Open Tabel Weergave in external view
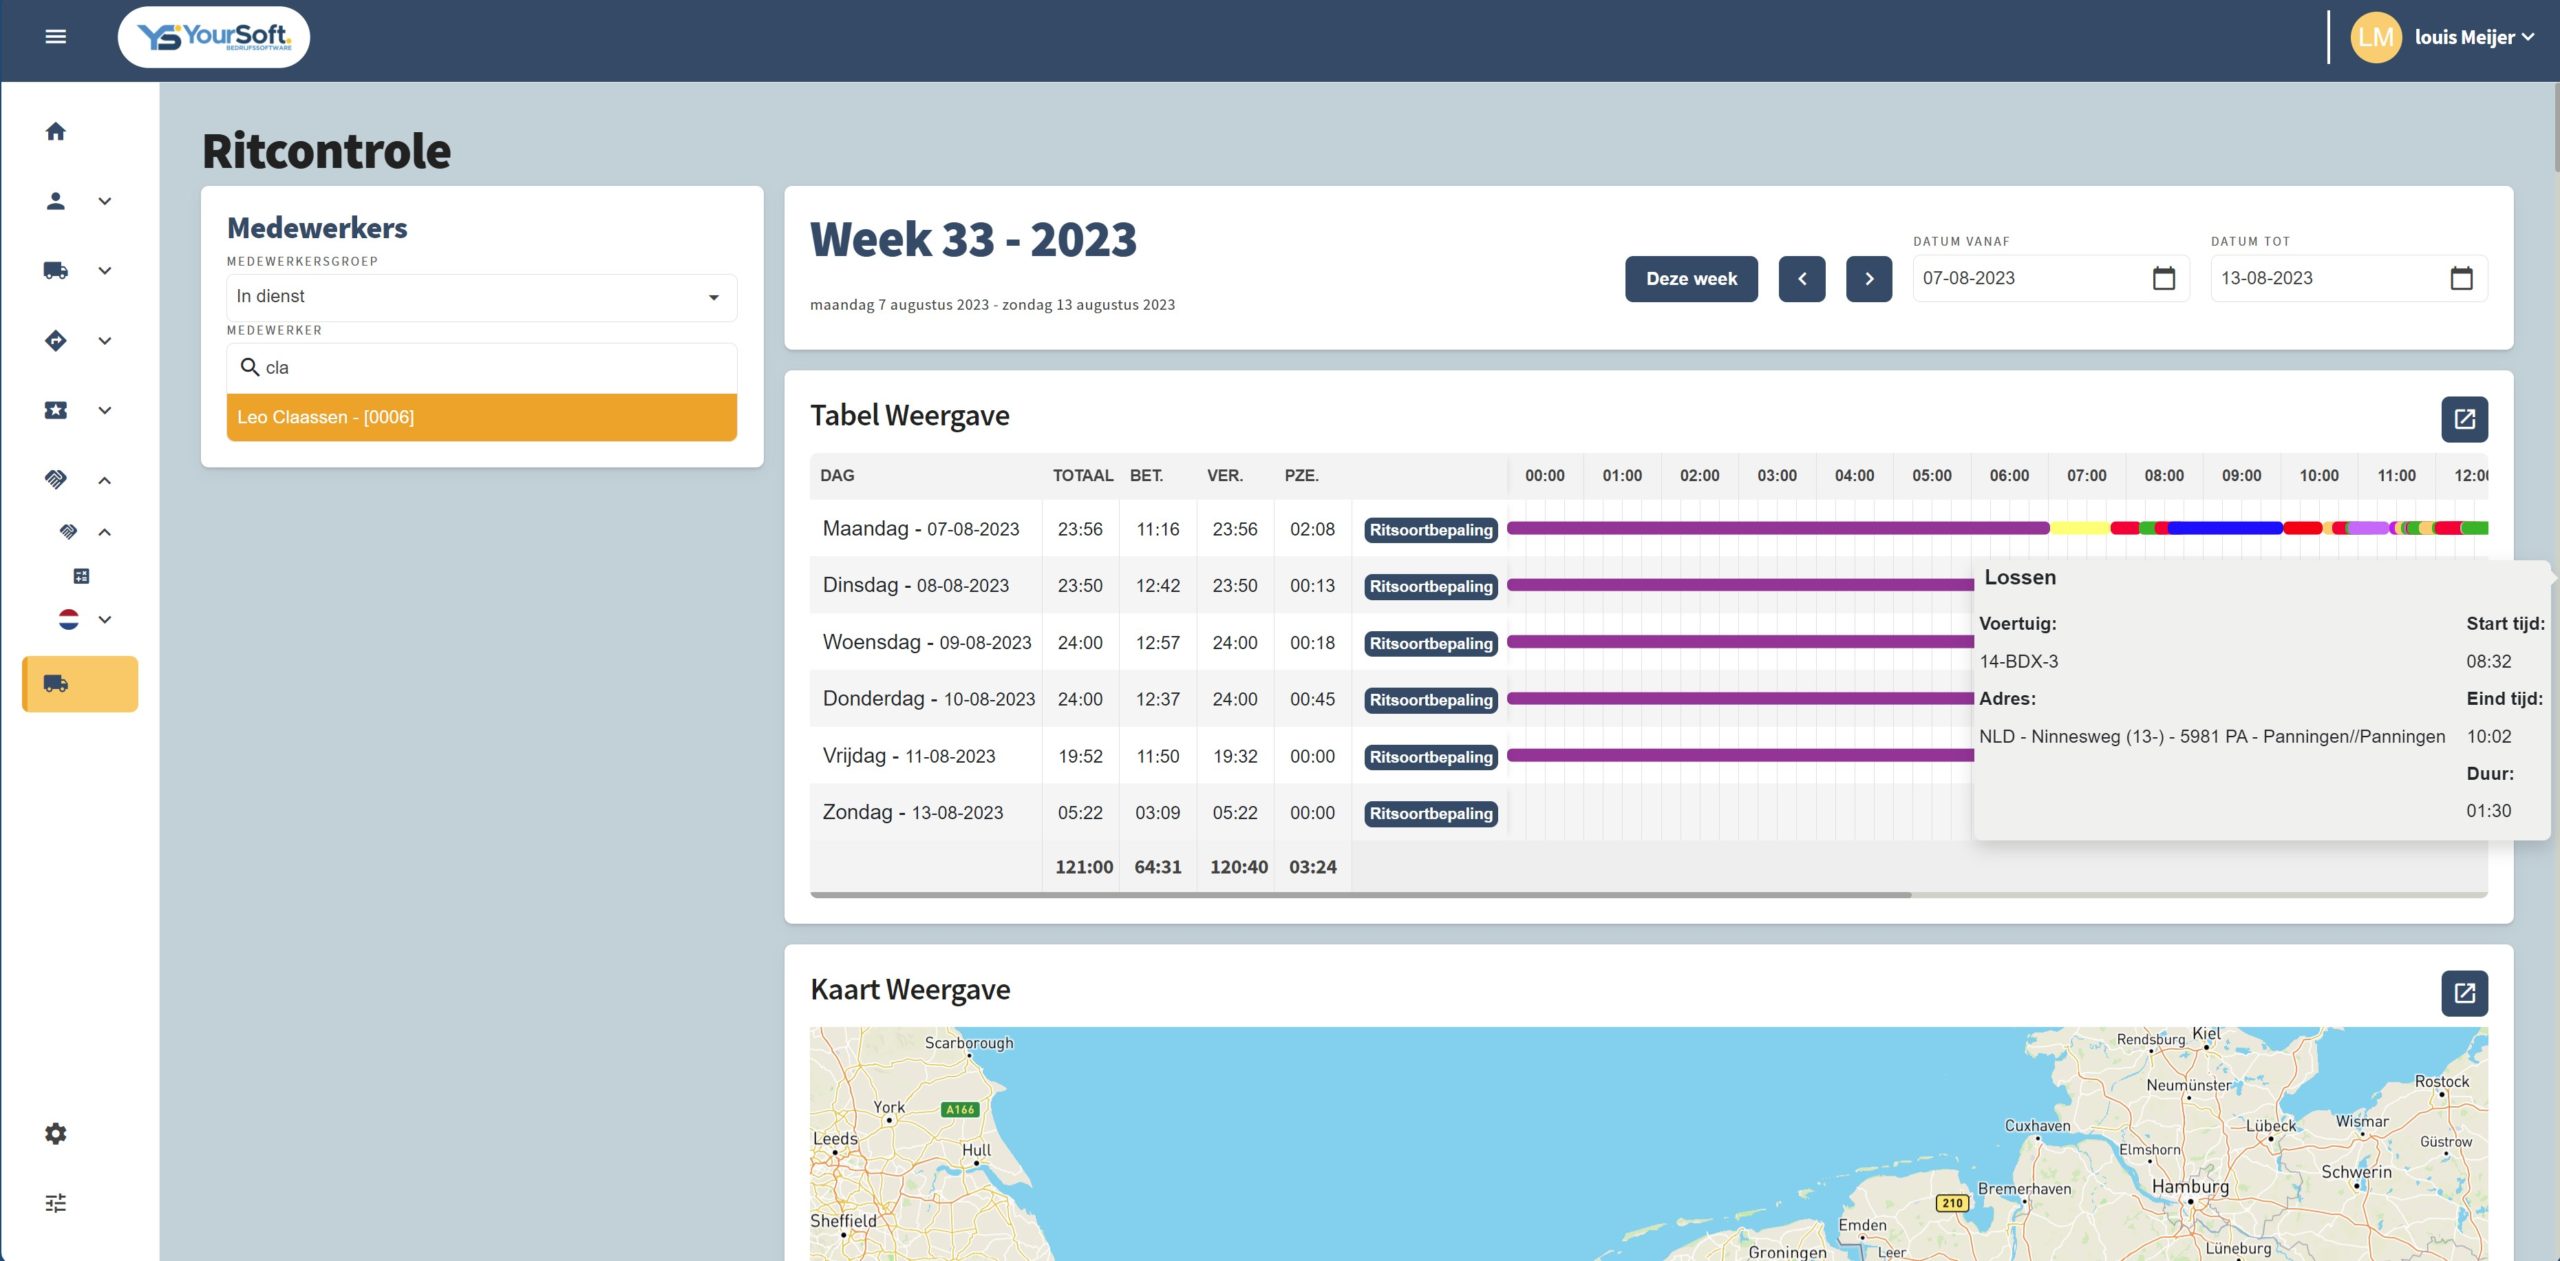The image size is (2560, 1261). (x=2464, y=419)
